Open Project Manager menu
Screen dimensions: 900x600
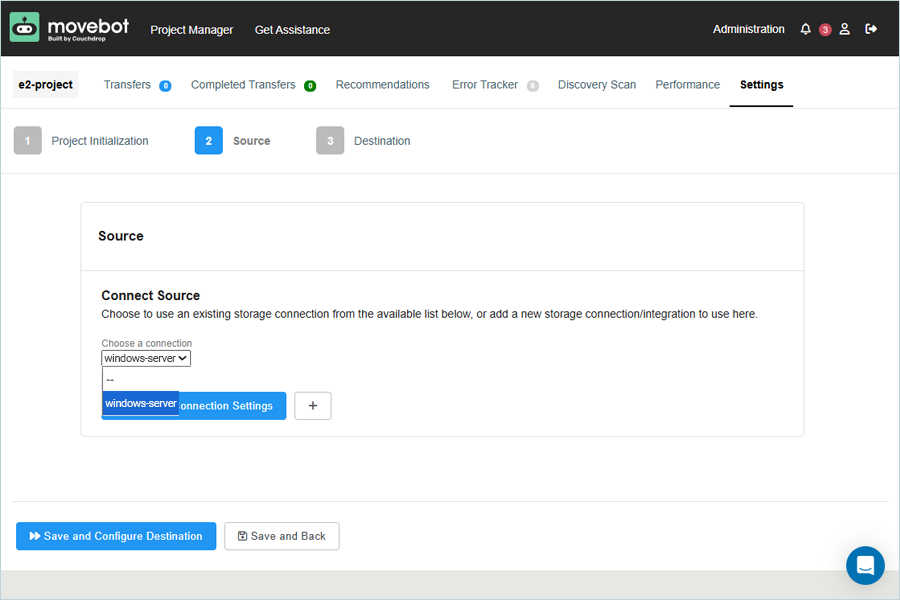192,30
